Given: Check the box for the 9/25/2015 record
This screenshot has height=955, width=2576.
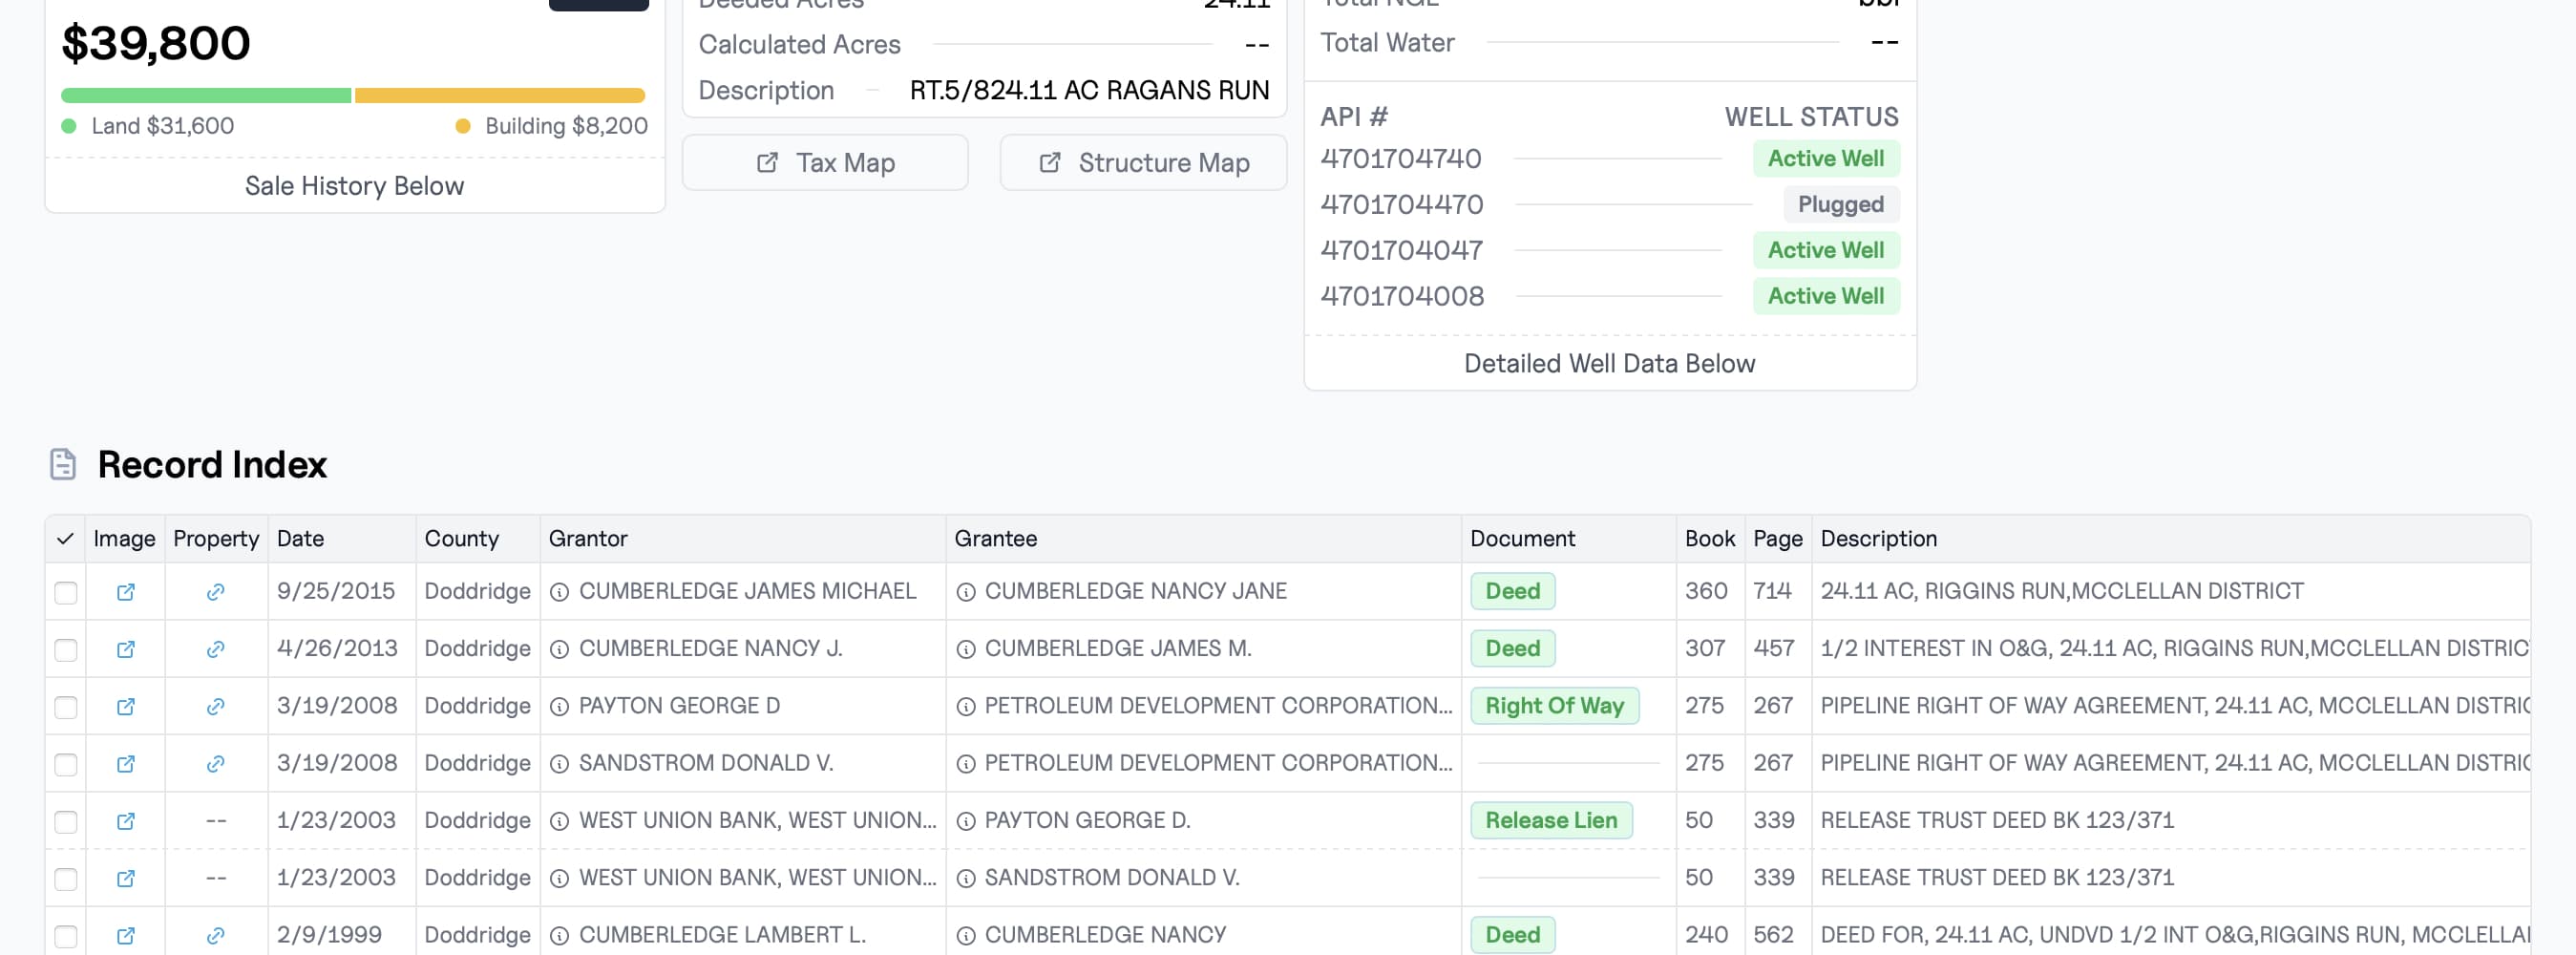Looking at the screenshot, I should point(66,592).
